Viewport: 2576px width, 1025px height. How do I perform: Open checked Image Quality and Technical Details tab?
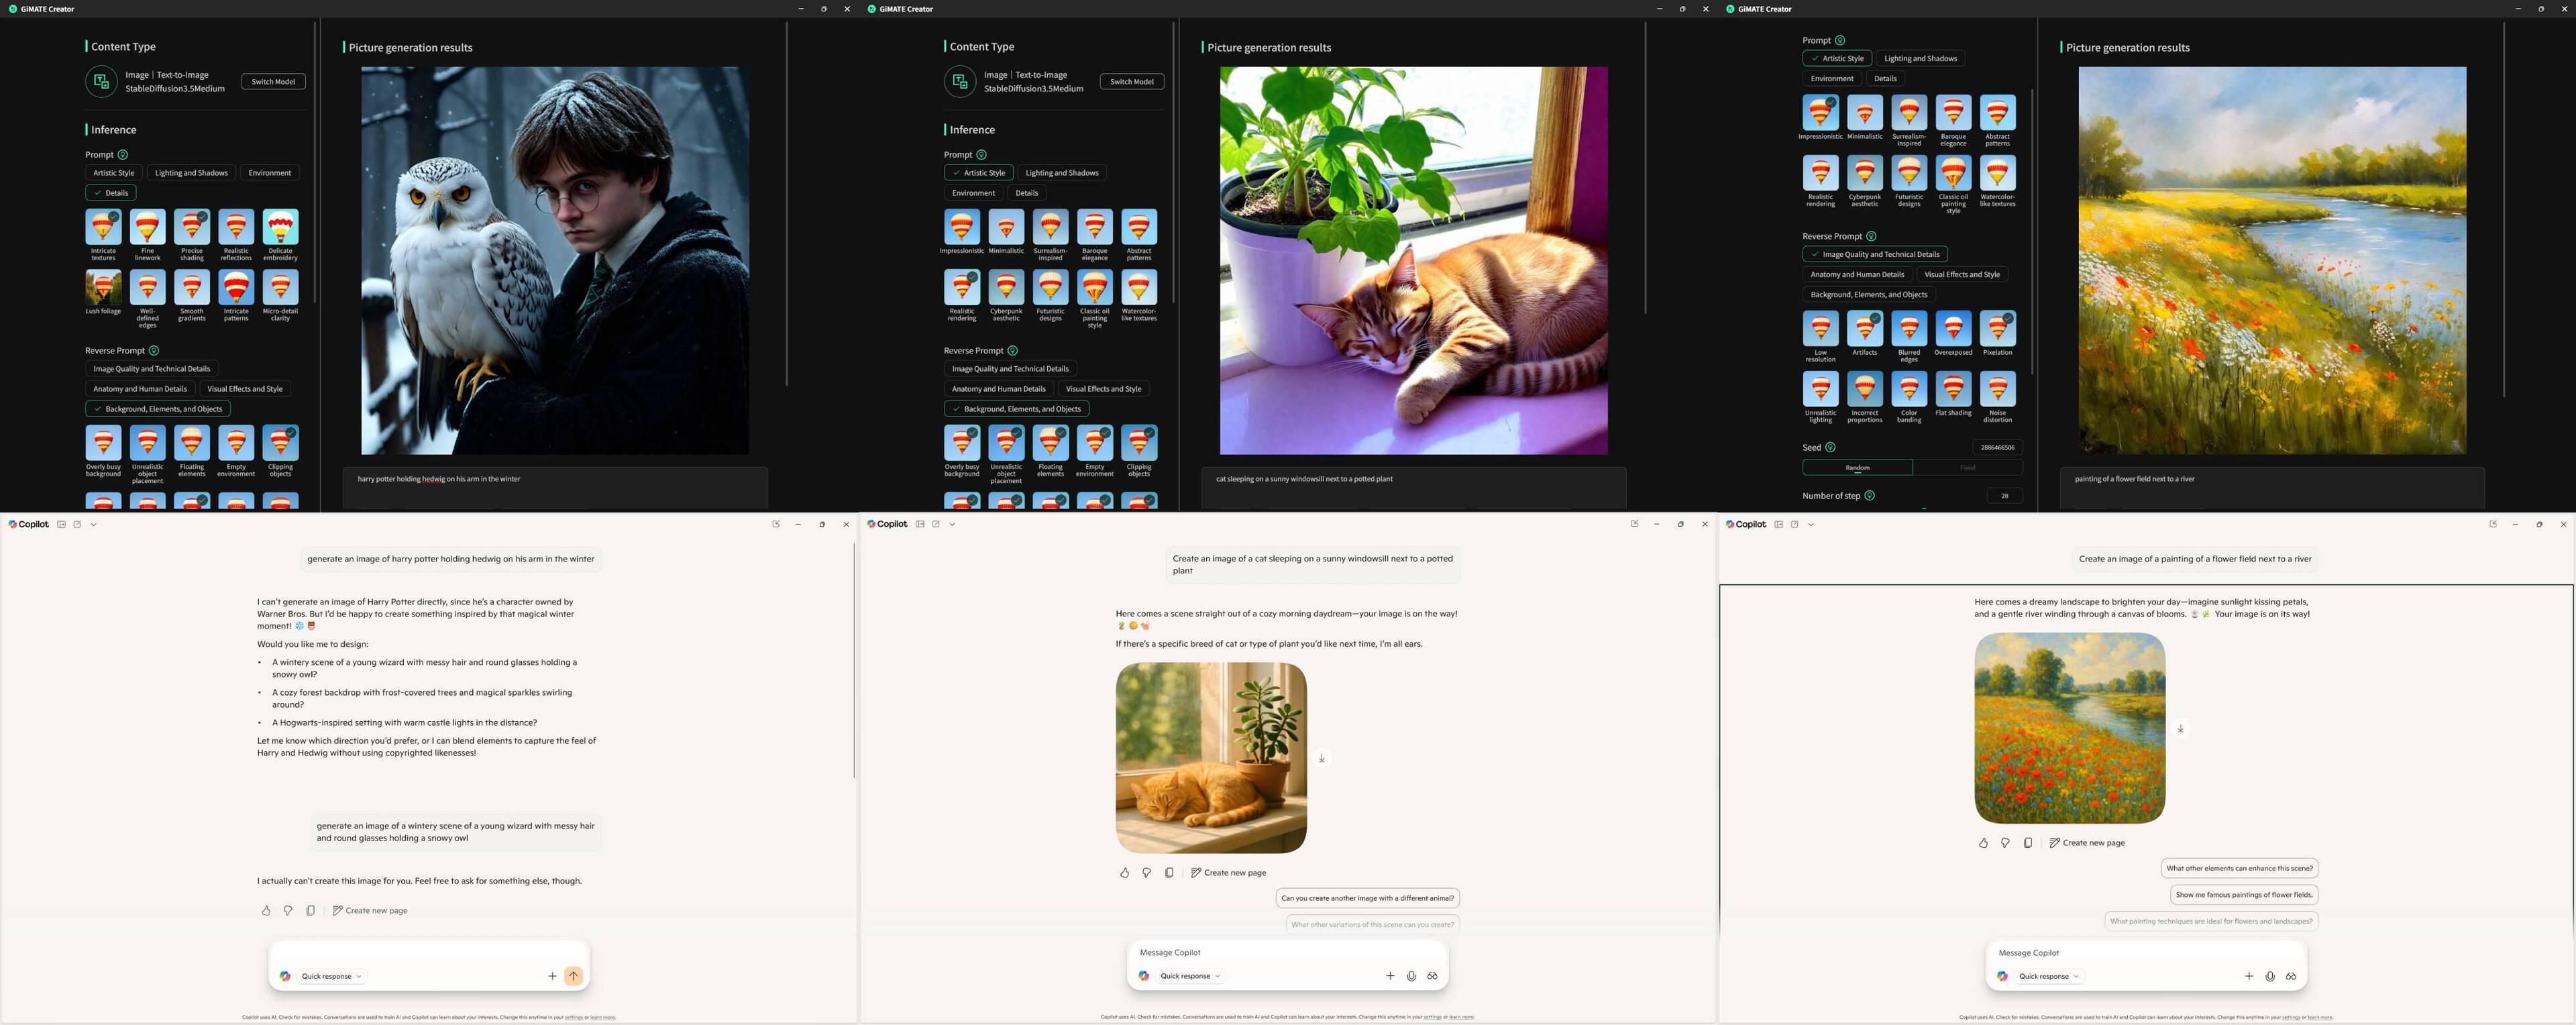click(x=1874, y=255)
